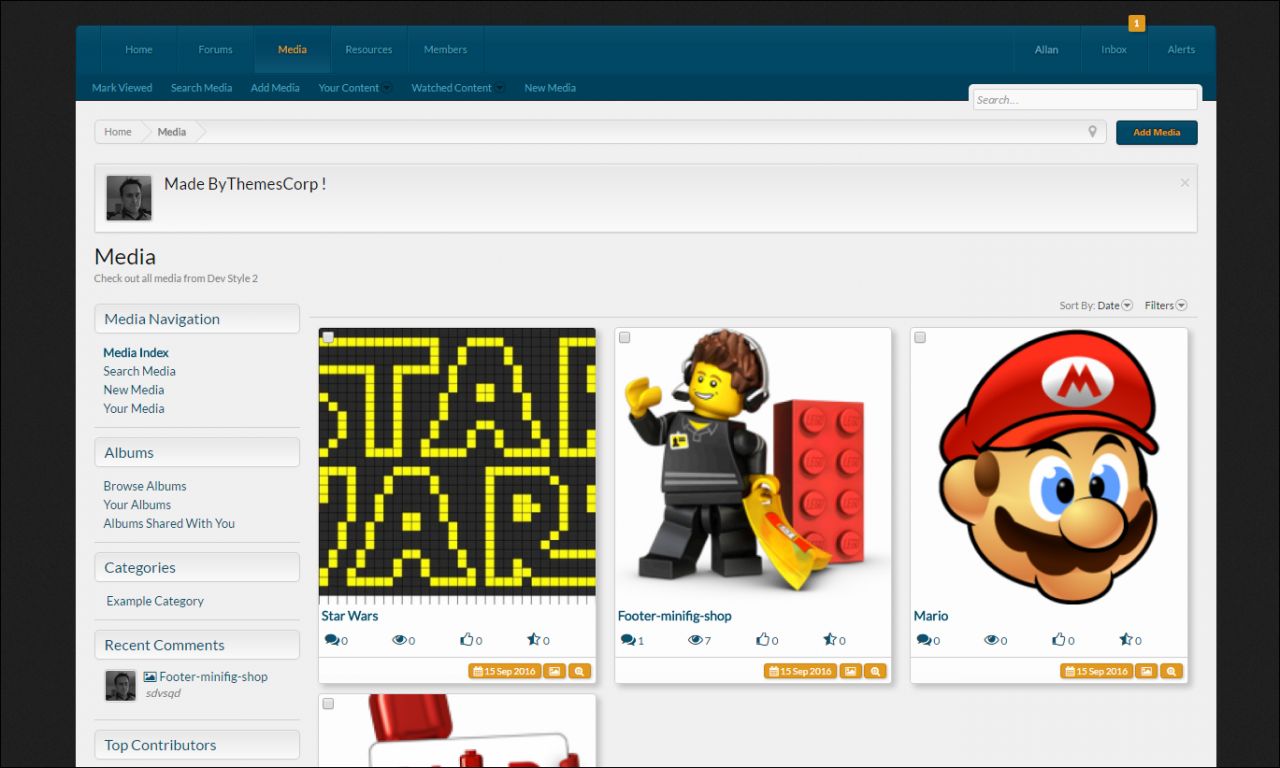This screenshot has width=1280, height=768.
Task: Click the thumbs-up icon under Footer-minifig-shop
Action: 762,640
